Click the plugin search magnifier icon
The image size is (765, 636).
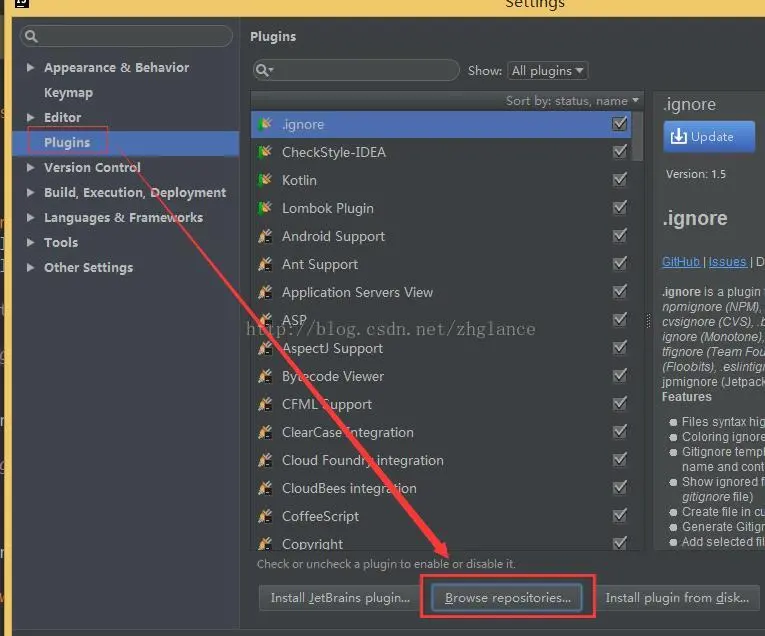[264, 70]
